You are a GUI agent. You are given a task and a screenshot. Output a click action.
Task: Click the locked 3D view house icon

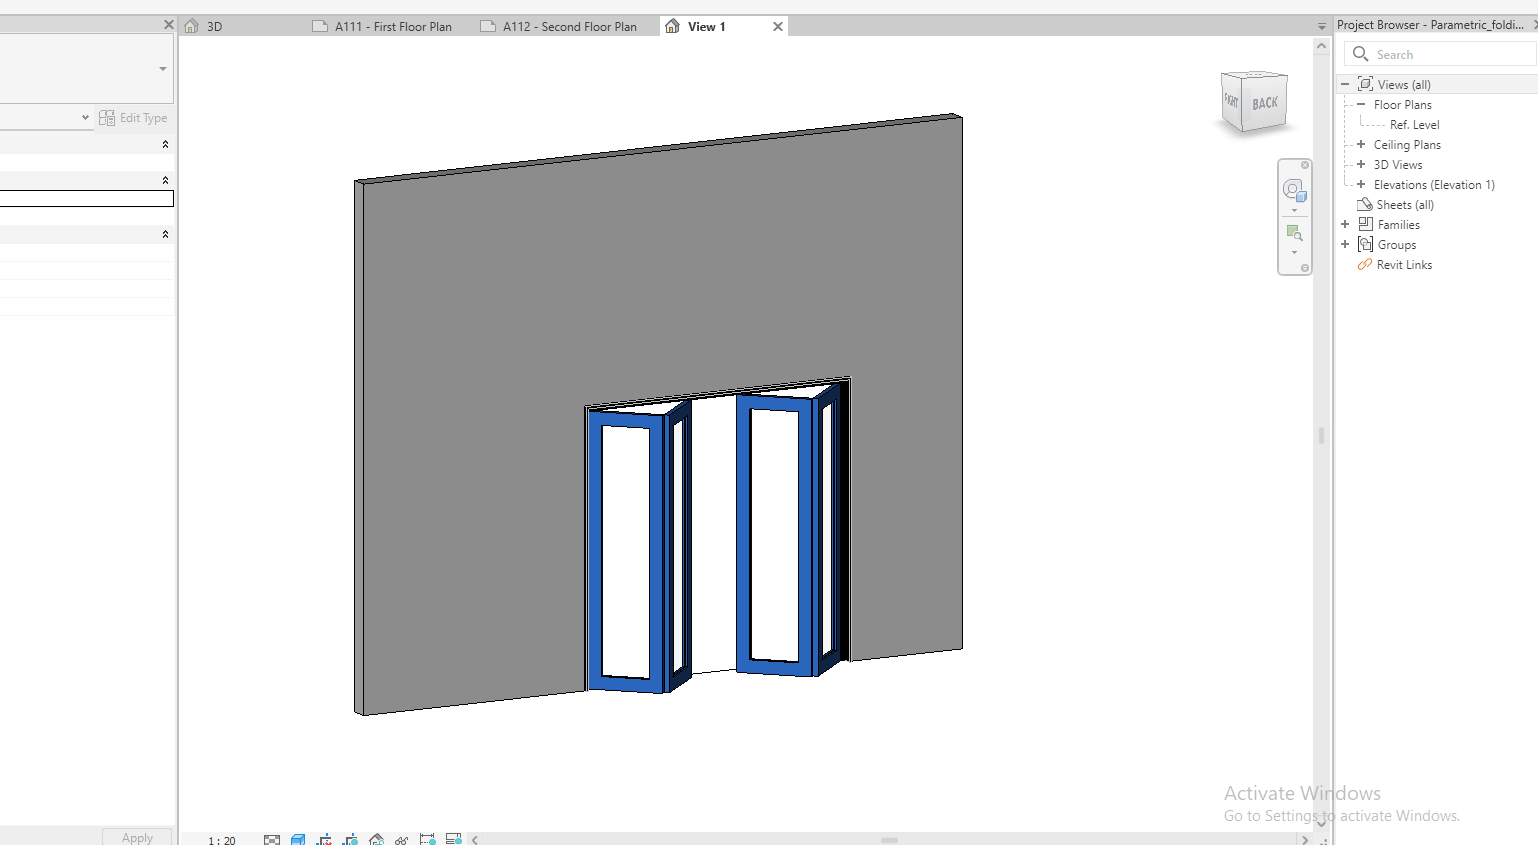coord(376,840)
